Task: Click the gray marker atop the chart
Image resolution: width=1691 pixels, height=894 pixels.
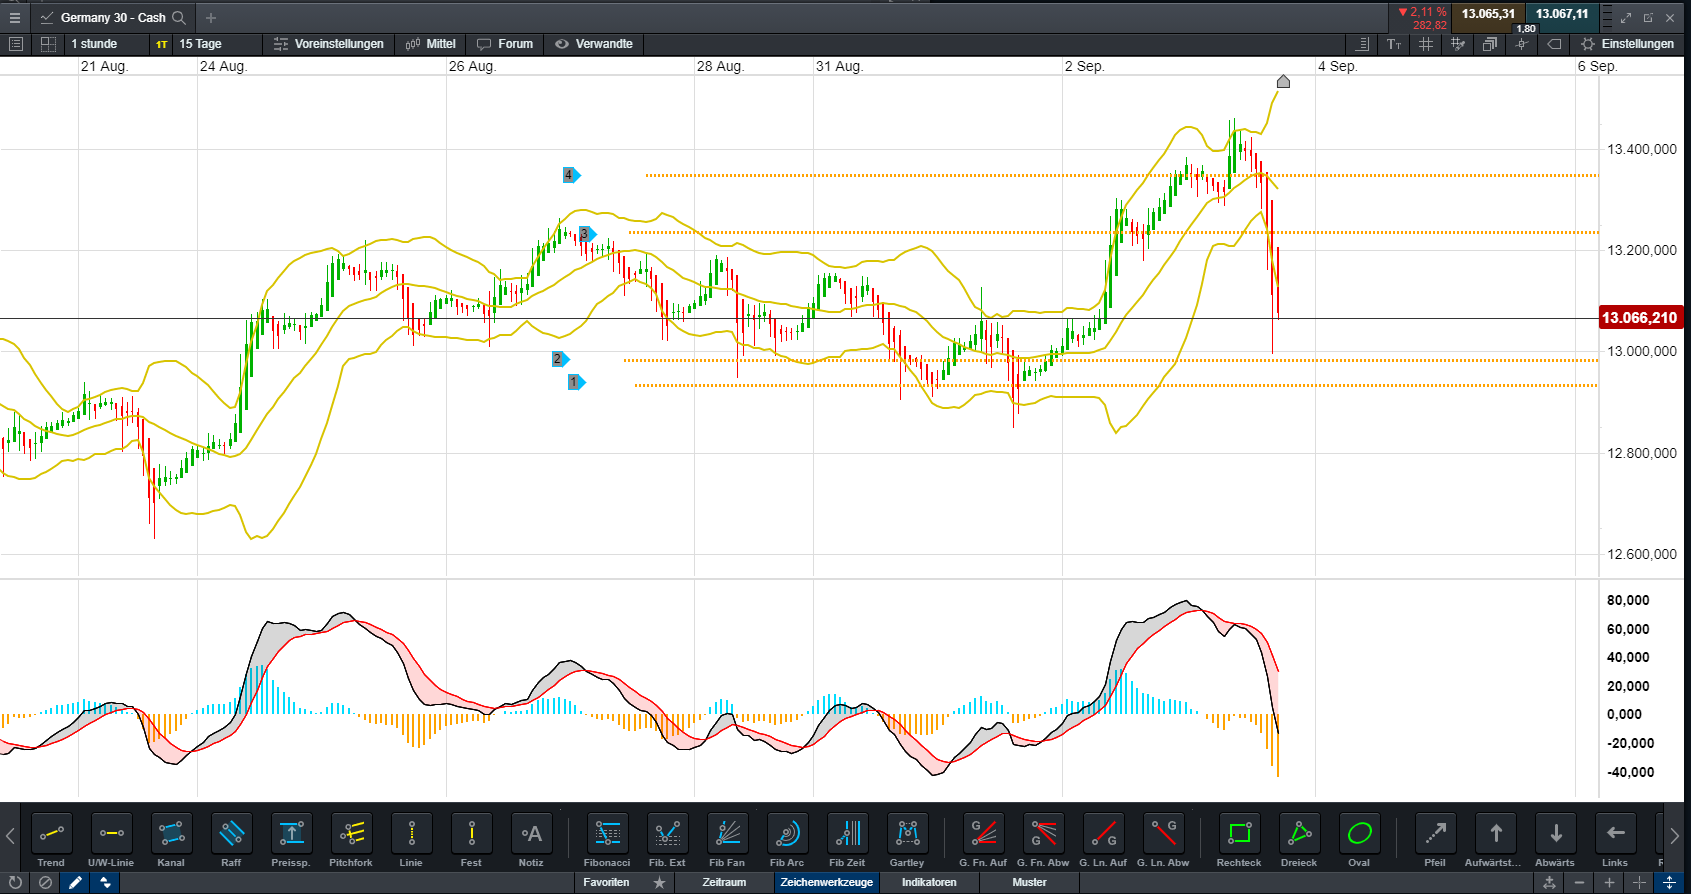Action: 1283,82
